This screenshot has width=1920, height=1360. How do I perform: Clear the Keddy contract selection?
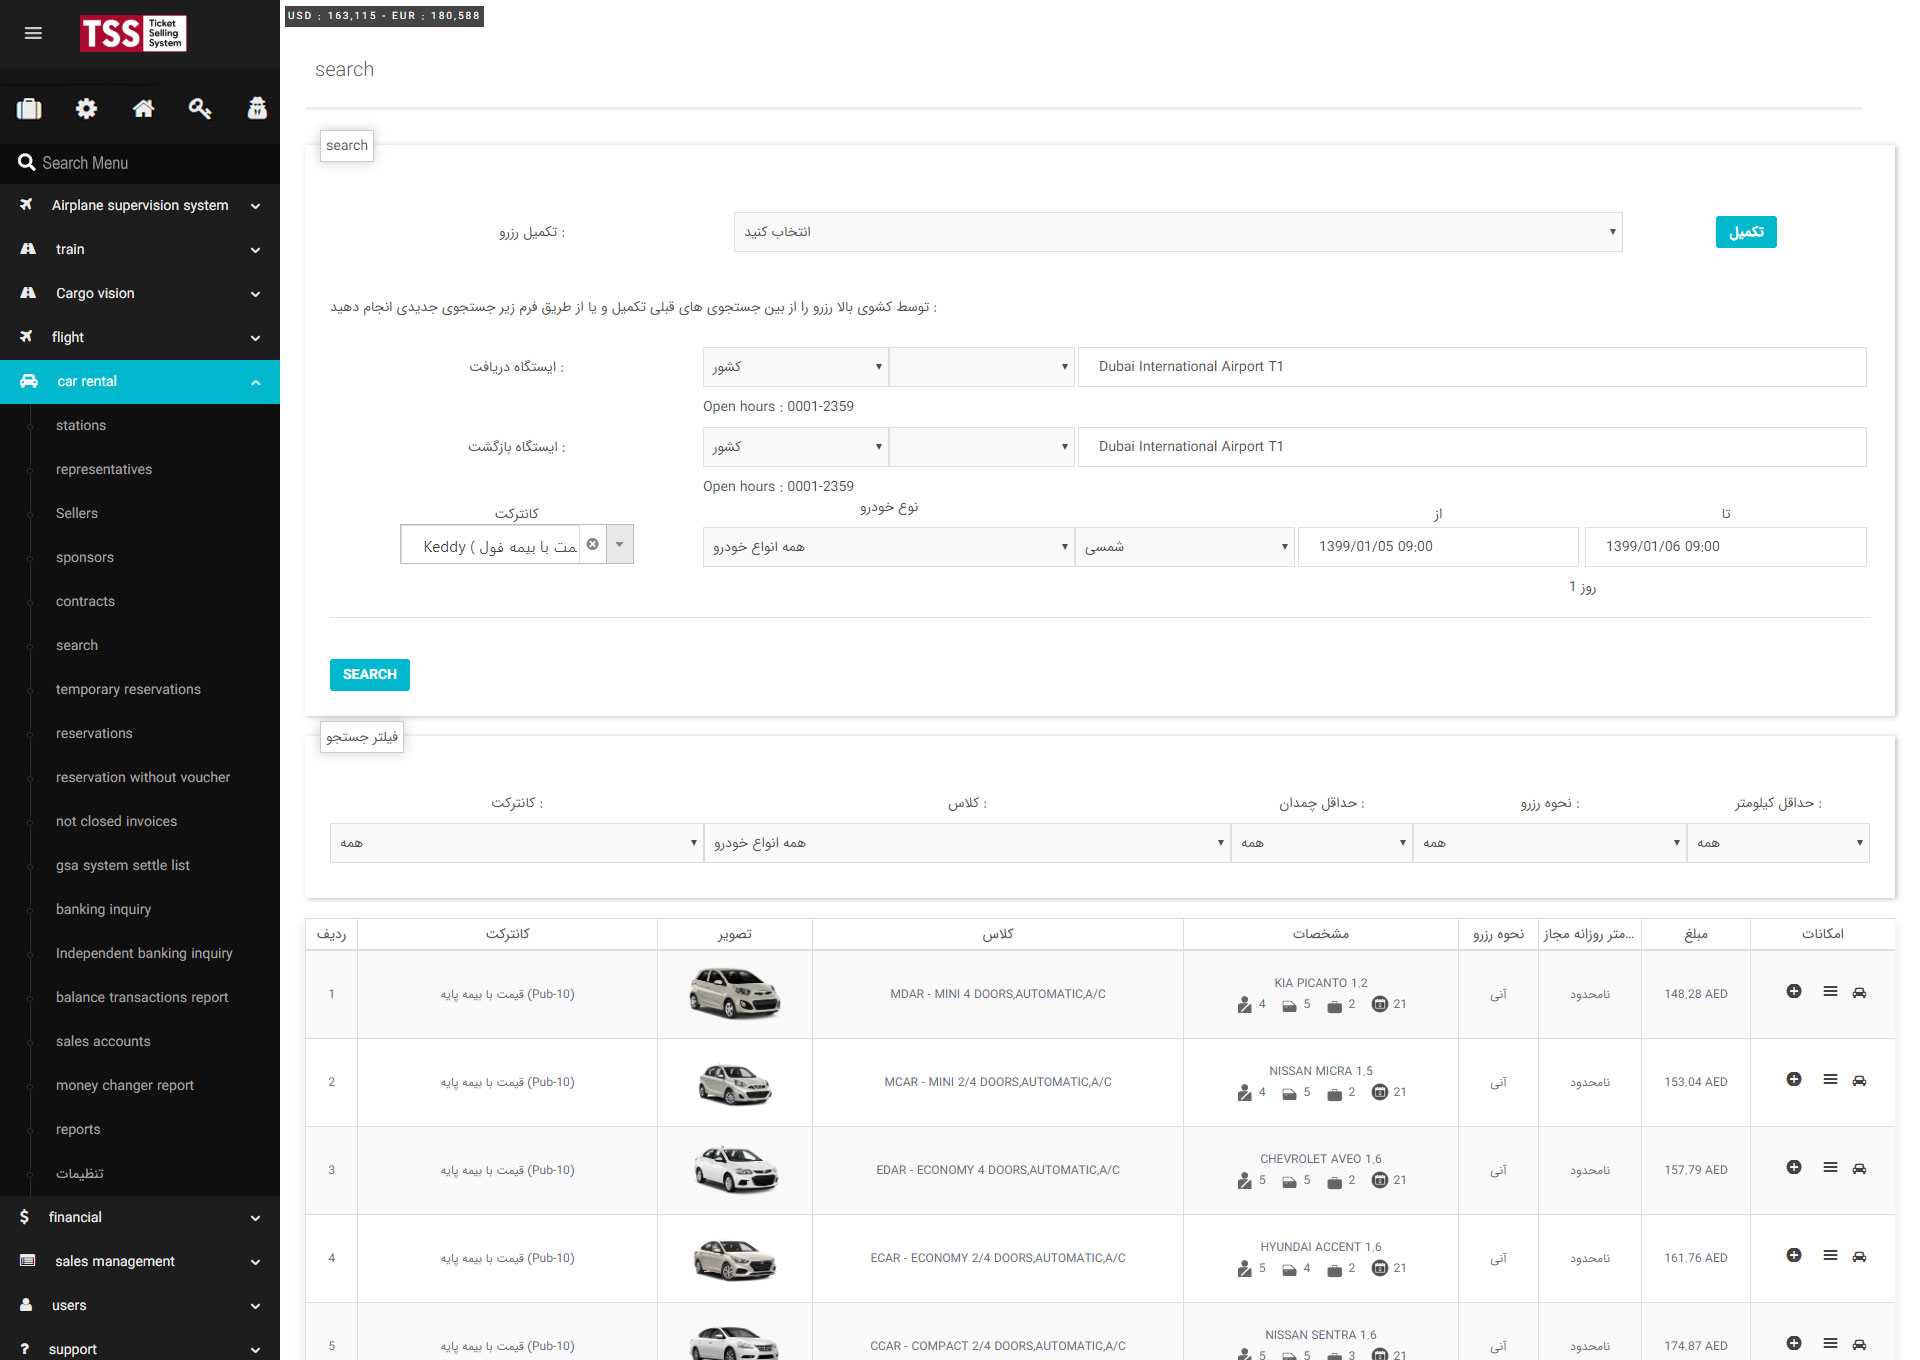[x=593, y=544]
